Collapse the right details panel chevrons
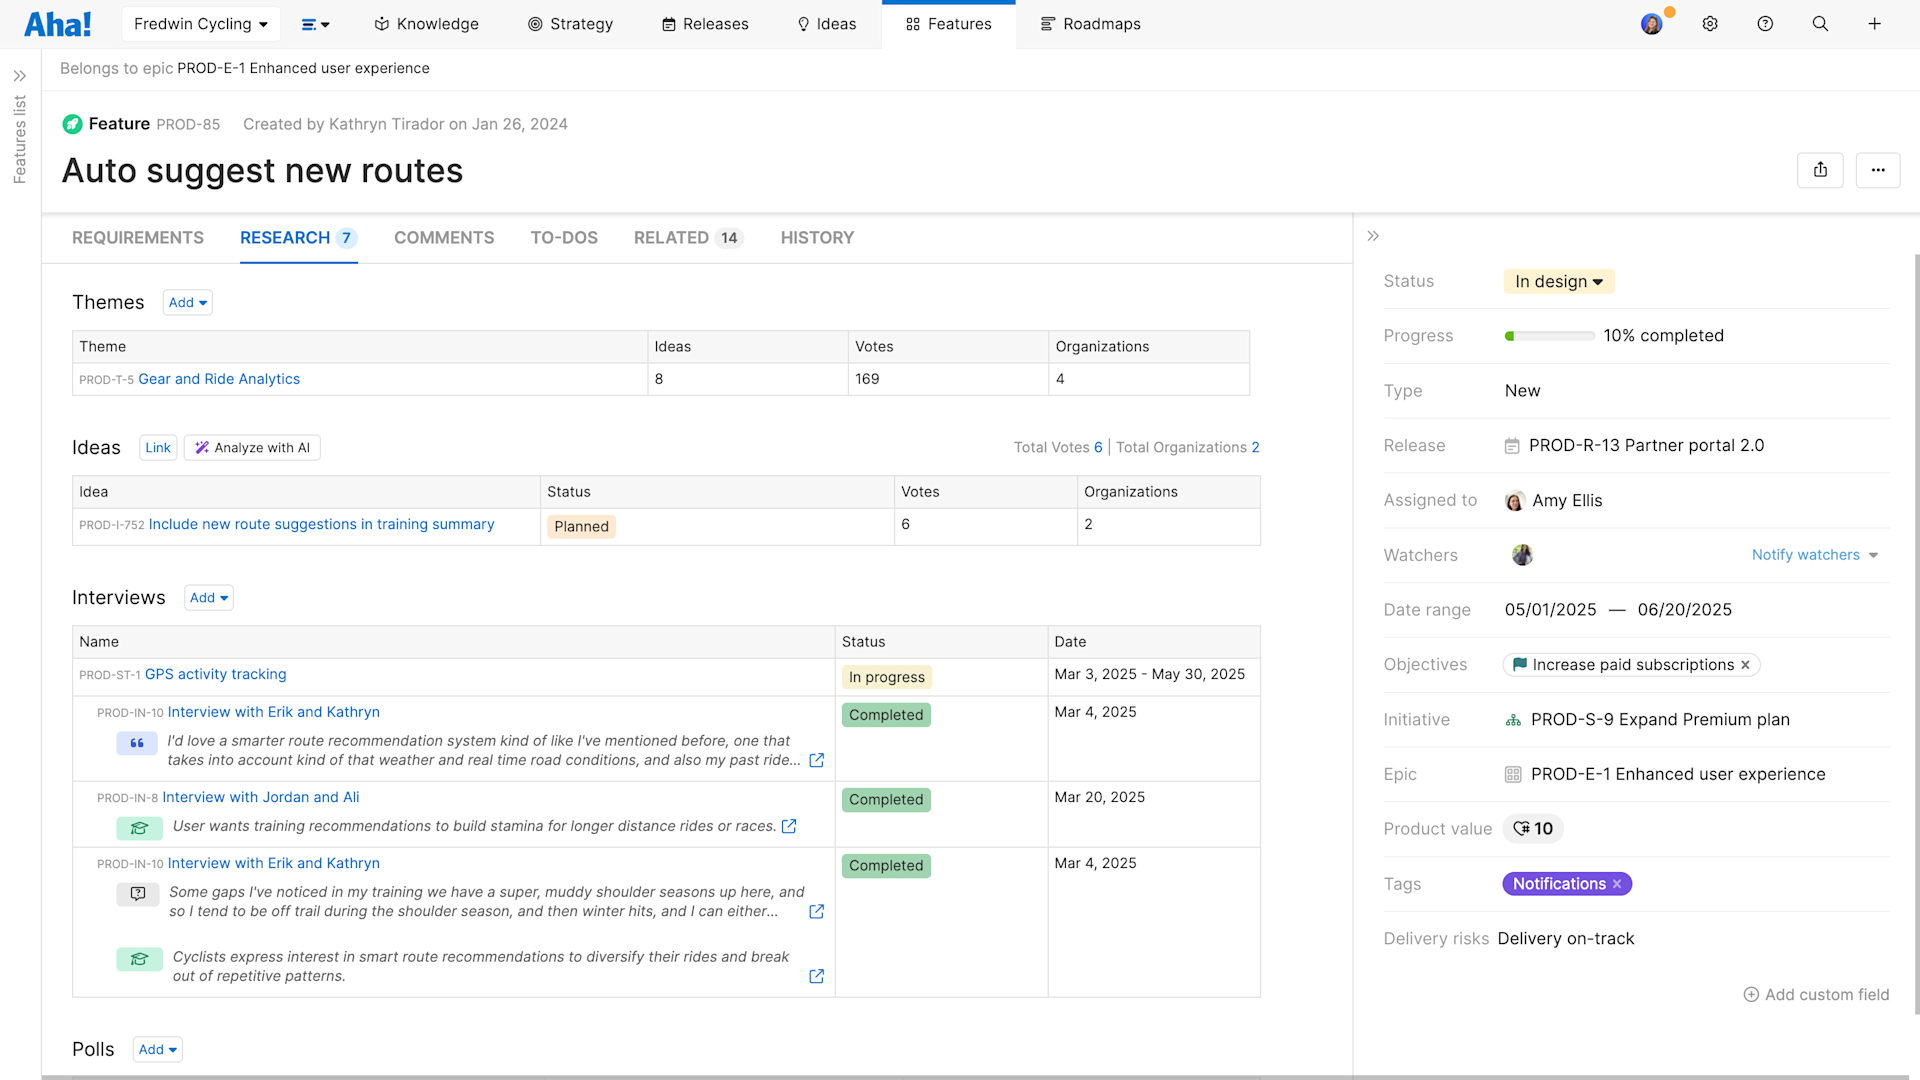This screenshot has height=1080, width=1920. pos(1373,236)
